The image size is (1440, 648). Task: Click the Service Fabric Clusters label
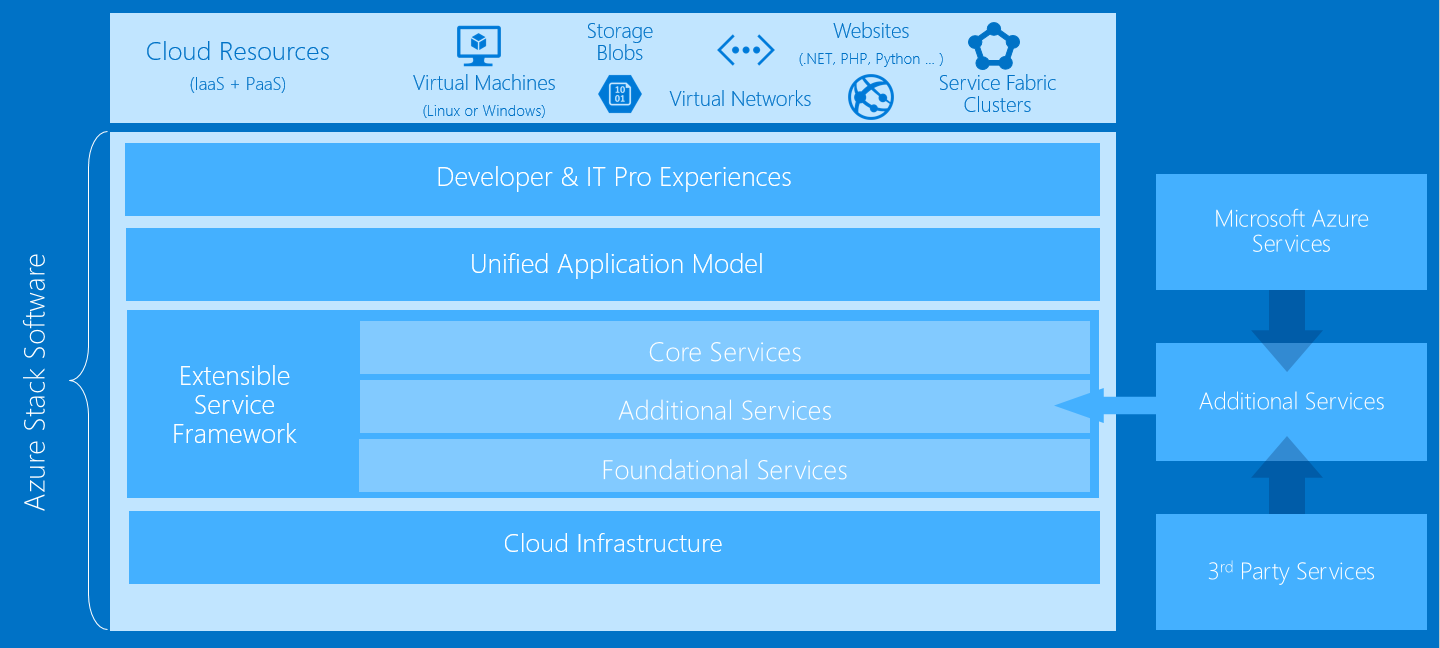(997, 94)
